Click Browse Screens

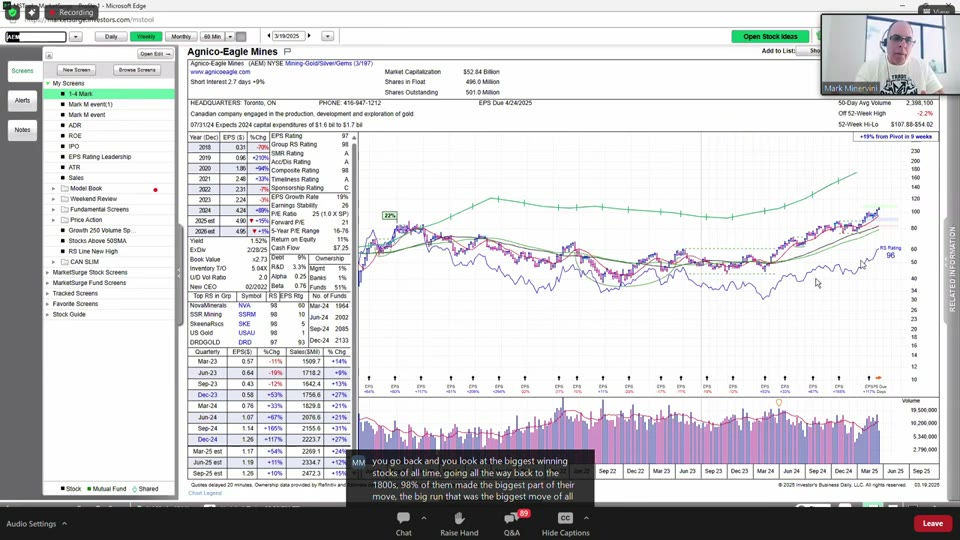click(137, 70)
